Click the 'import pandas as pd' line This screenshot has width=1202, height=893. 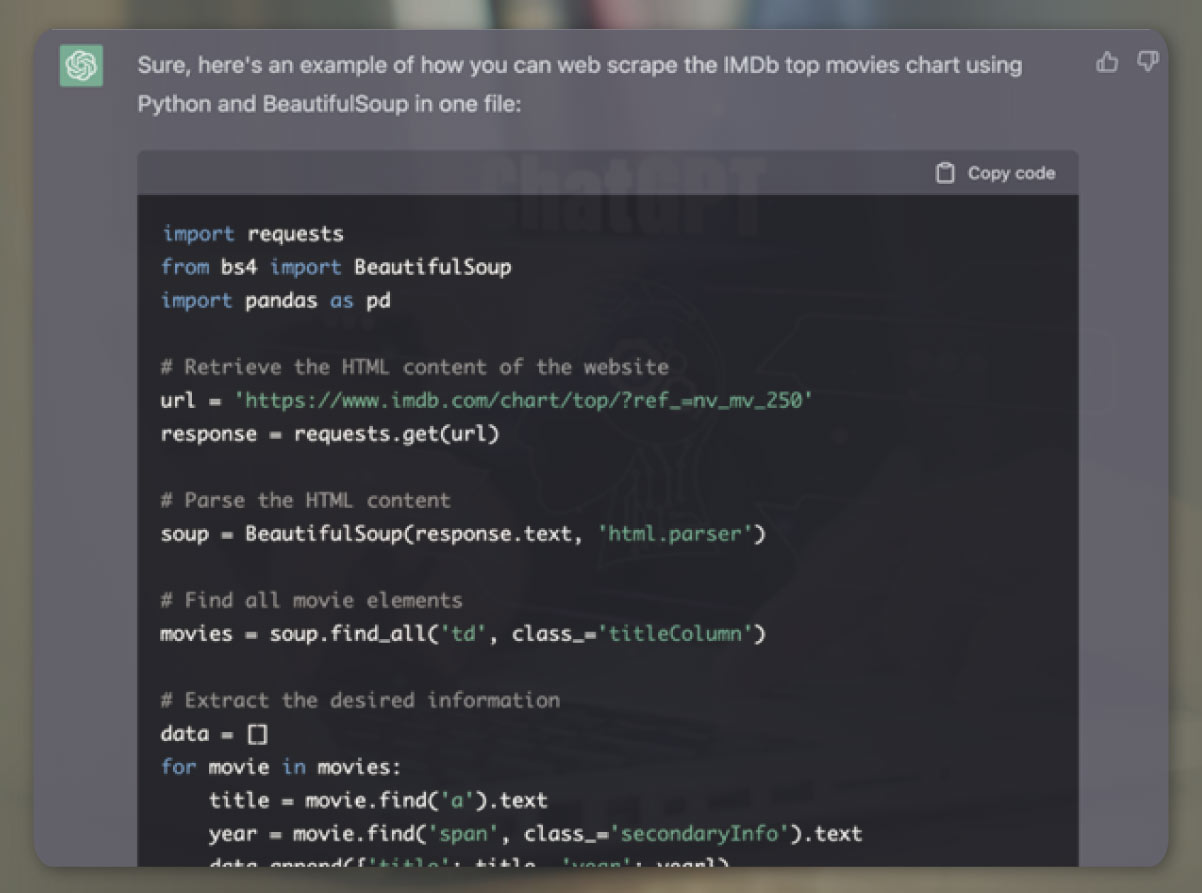click(275, 300)
